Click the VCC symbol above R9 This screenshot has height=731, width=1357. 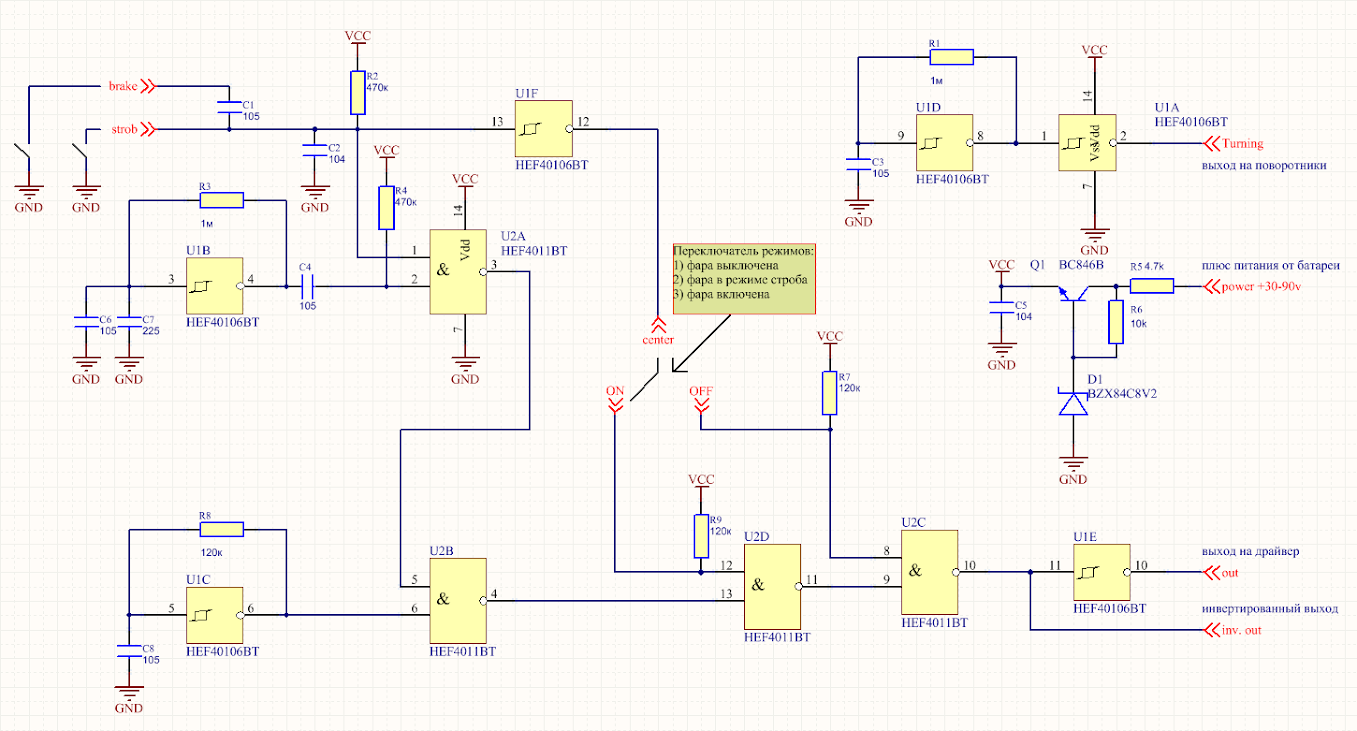tap(701, 480)
